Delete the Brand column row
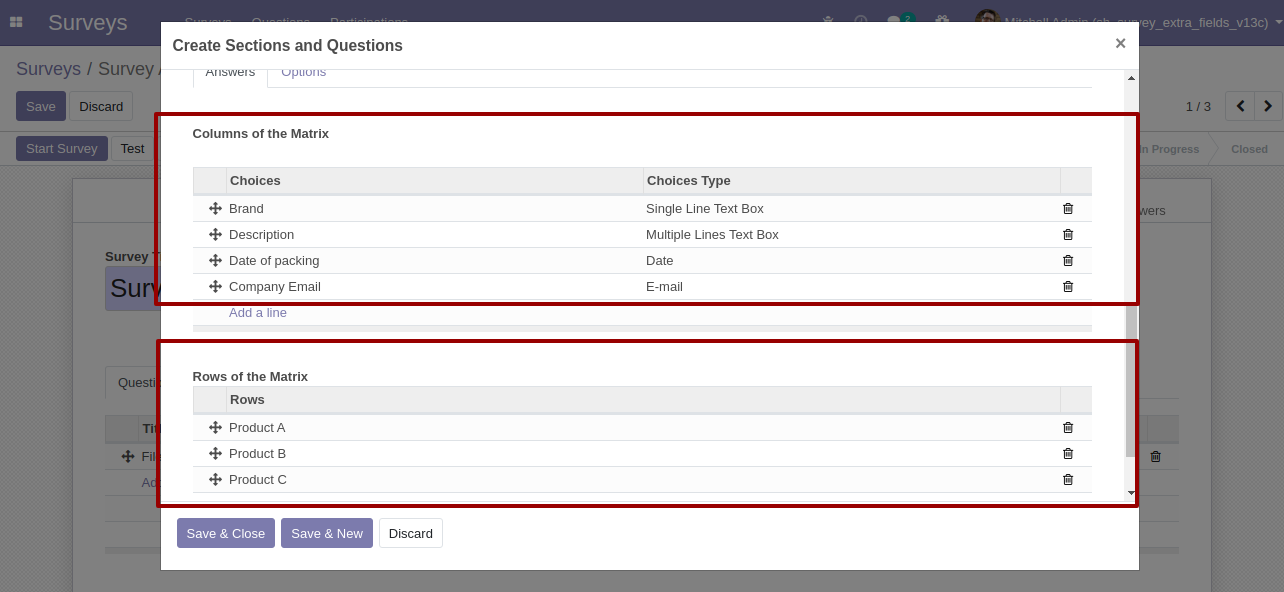The image size is (1284, 592). [1067, 209]
